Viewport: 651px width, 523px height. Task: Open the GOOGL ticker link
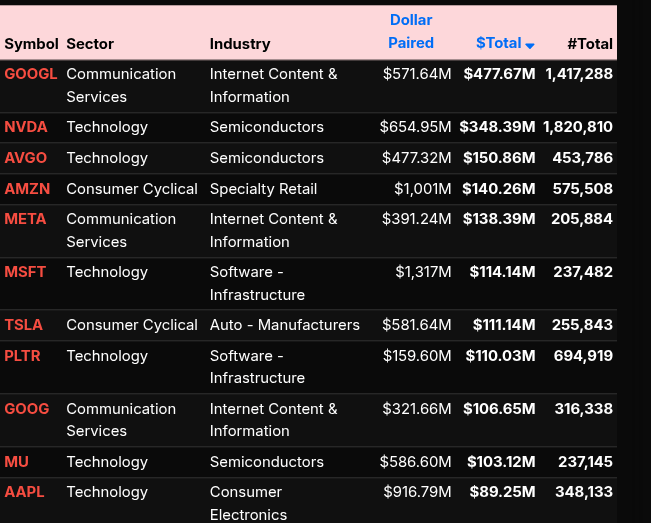31,74
